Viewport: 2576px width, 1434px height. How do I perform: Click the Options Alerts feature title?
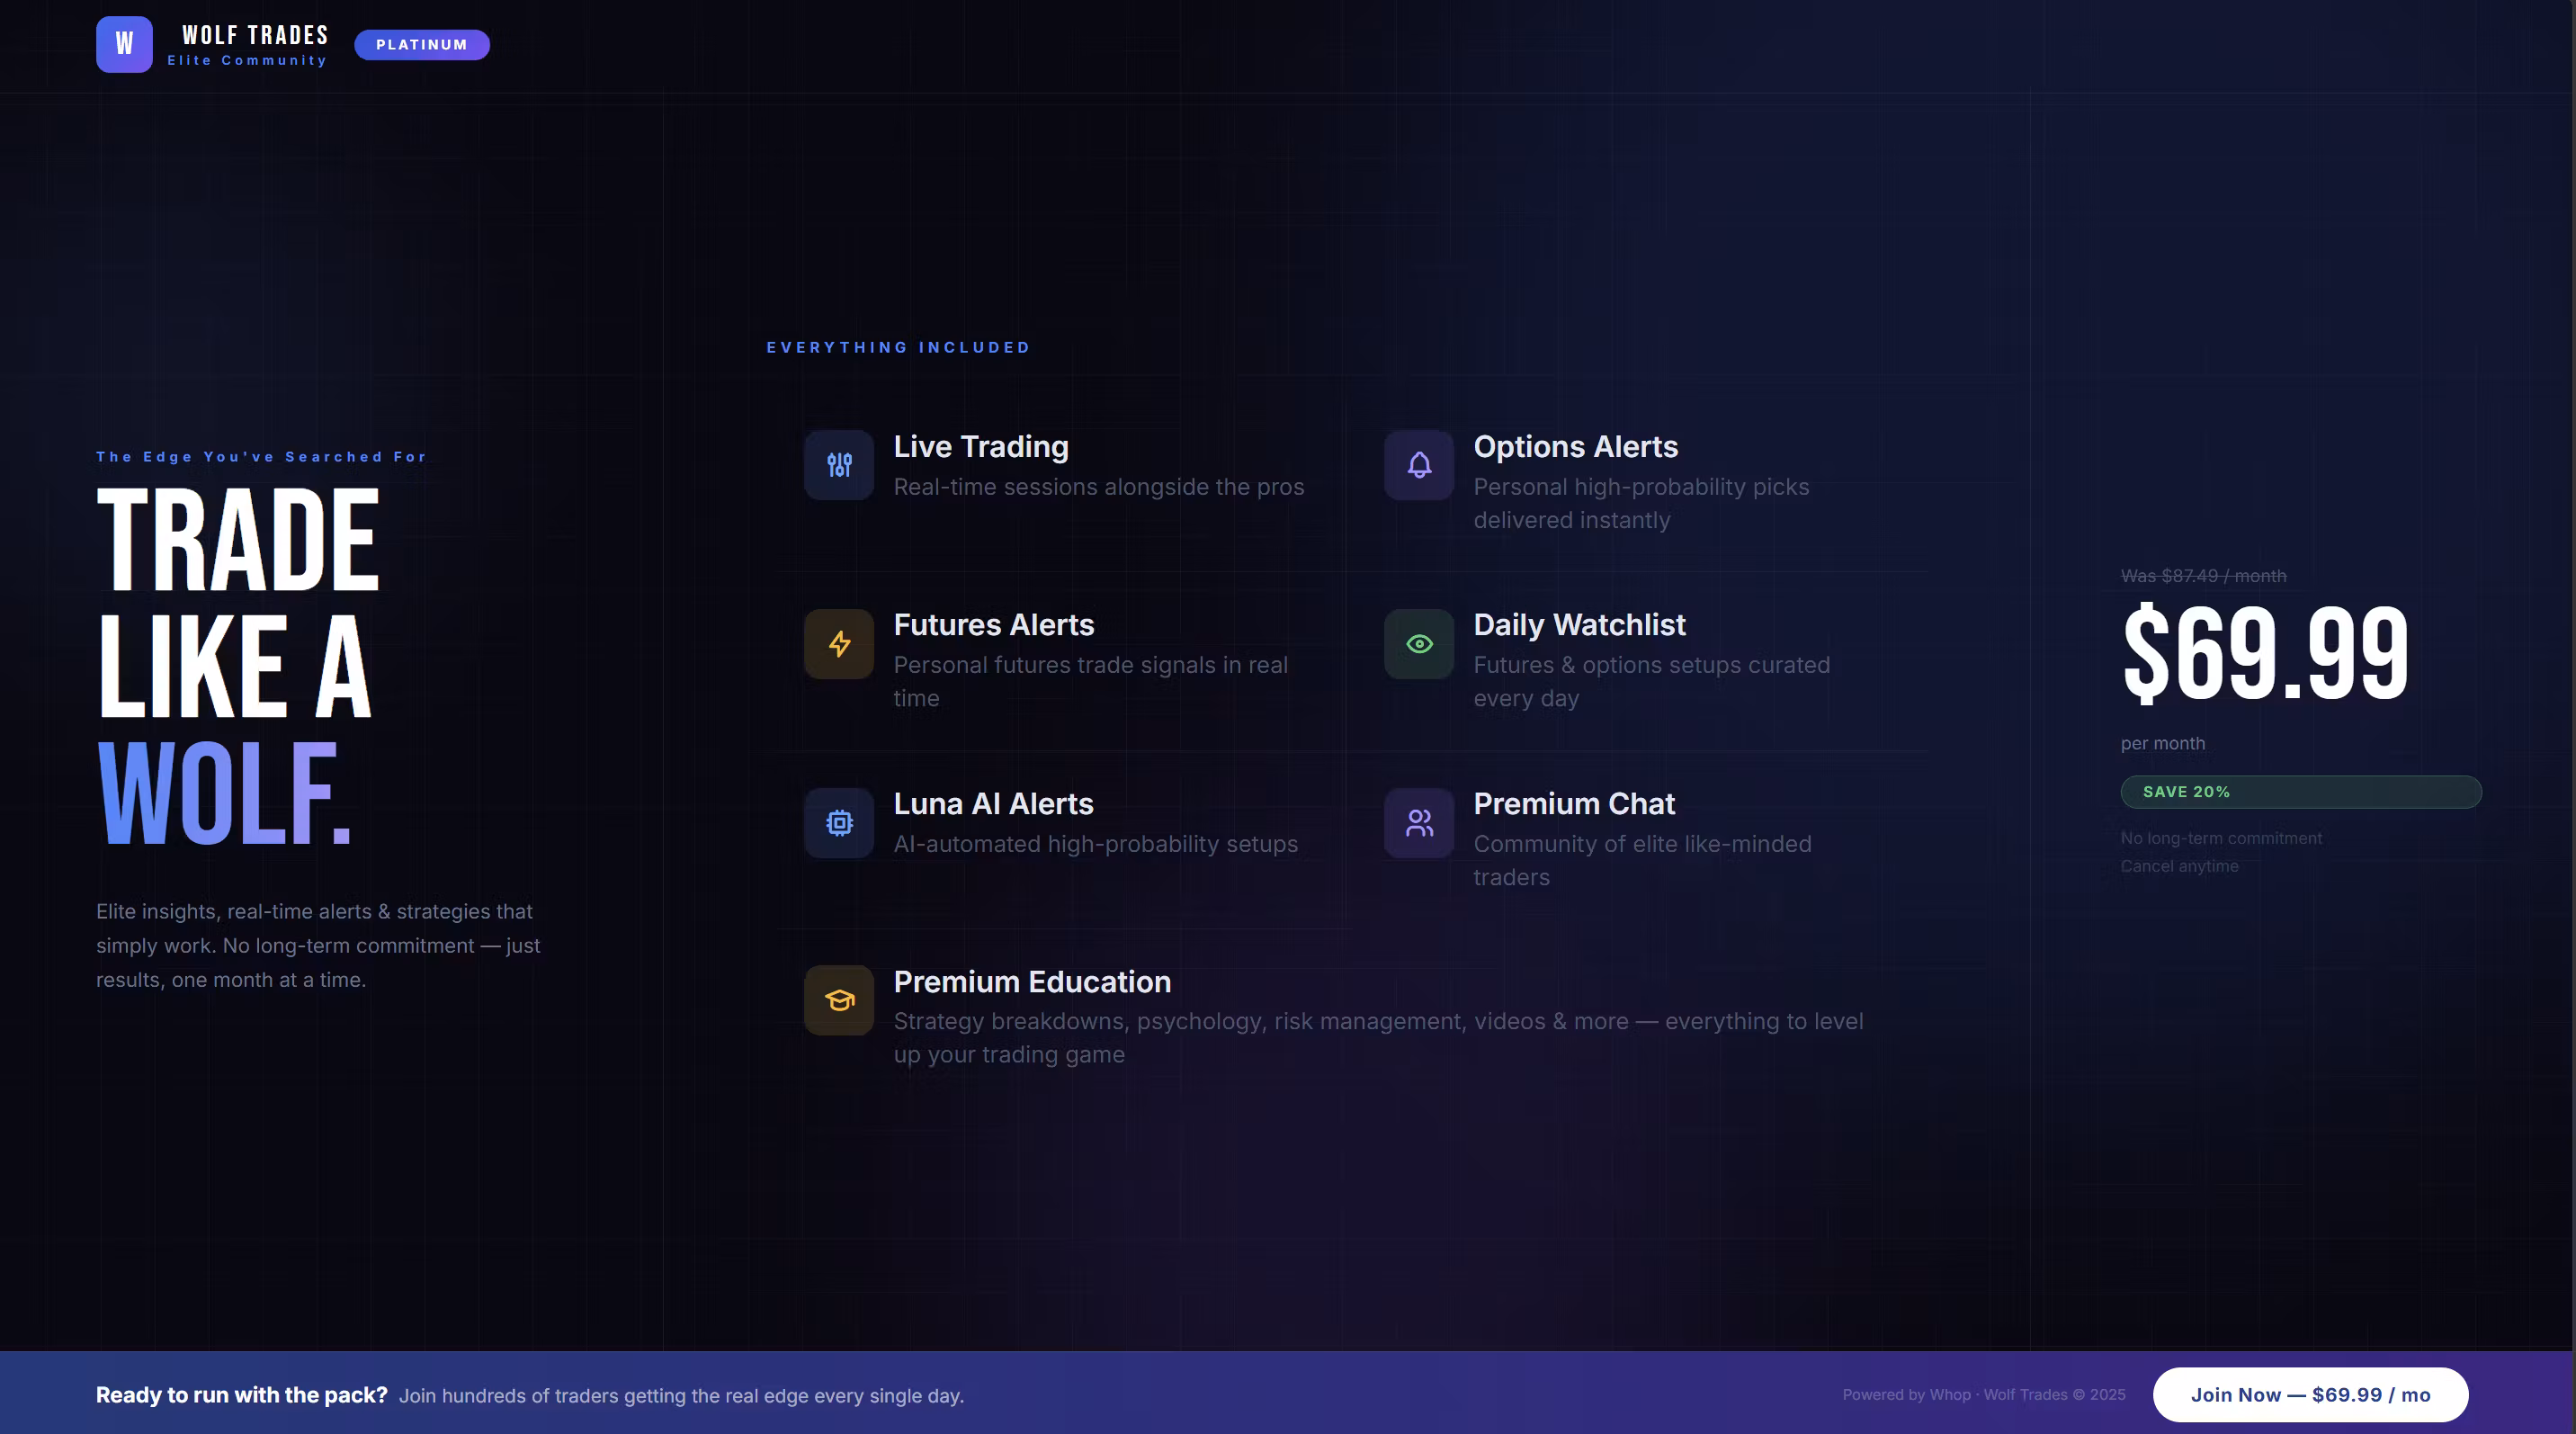[x=1576, y=447]
